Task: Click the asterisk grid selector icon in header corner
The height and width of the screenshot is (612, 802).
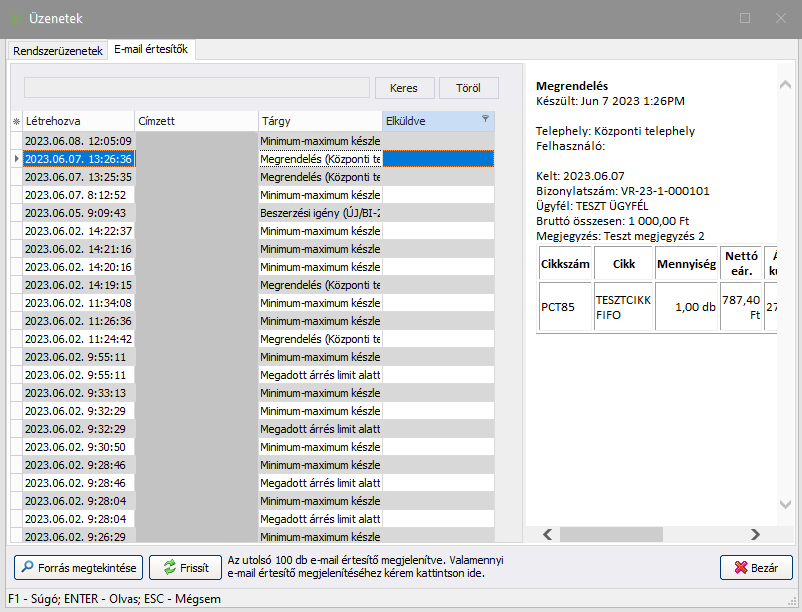Action: click(x=15, y=121)
